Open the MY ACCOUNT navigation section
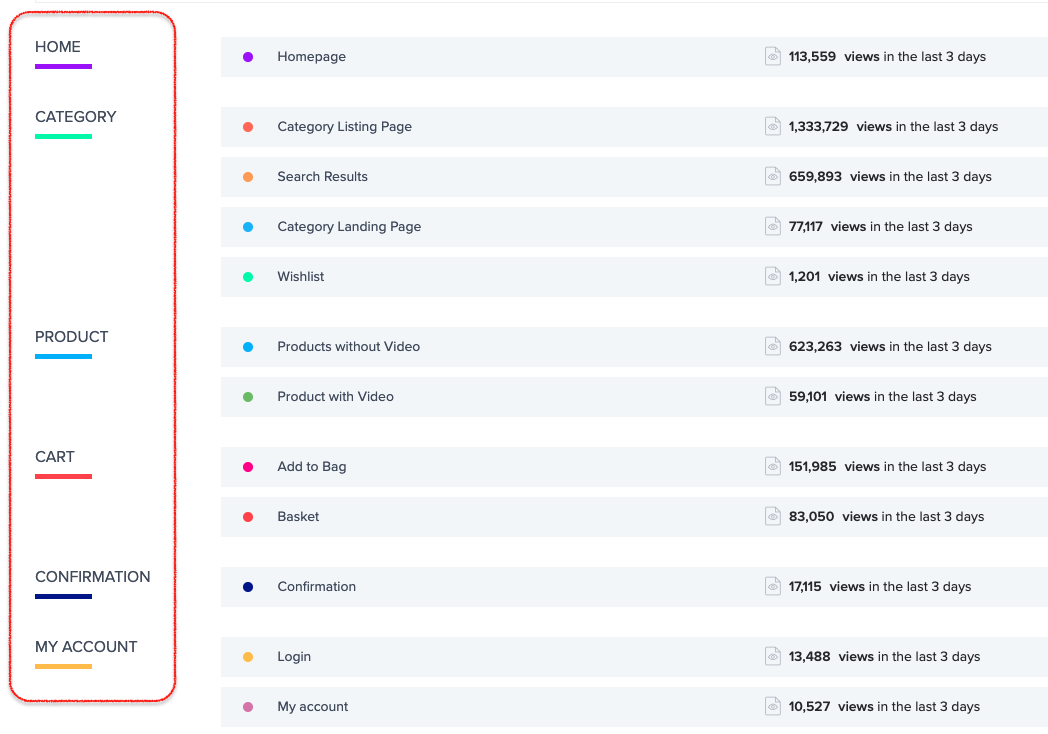The height and width of the screenshot is (734, 1048). point(86,647)
